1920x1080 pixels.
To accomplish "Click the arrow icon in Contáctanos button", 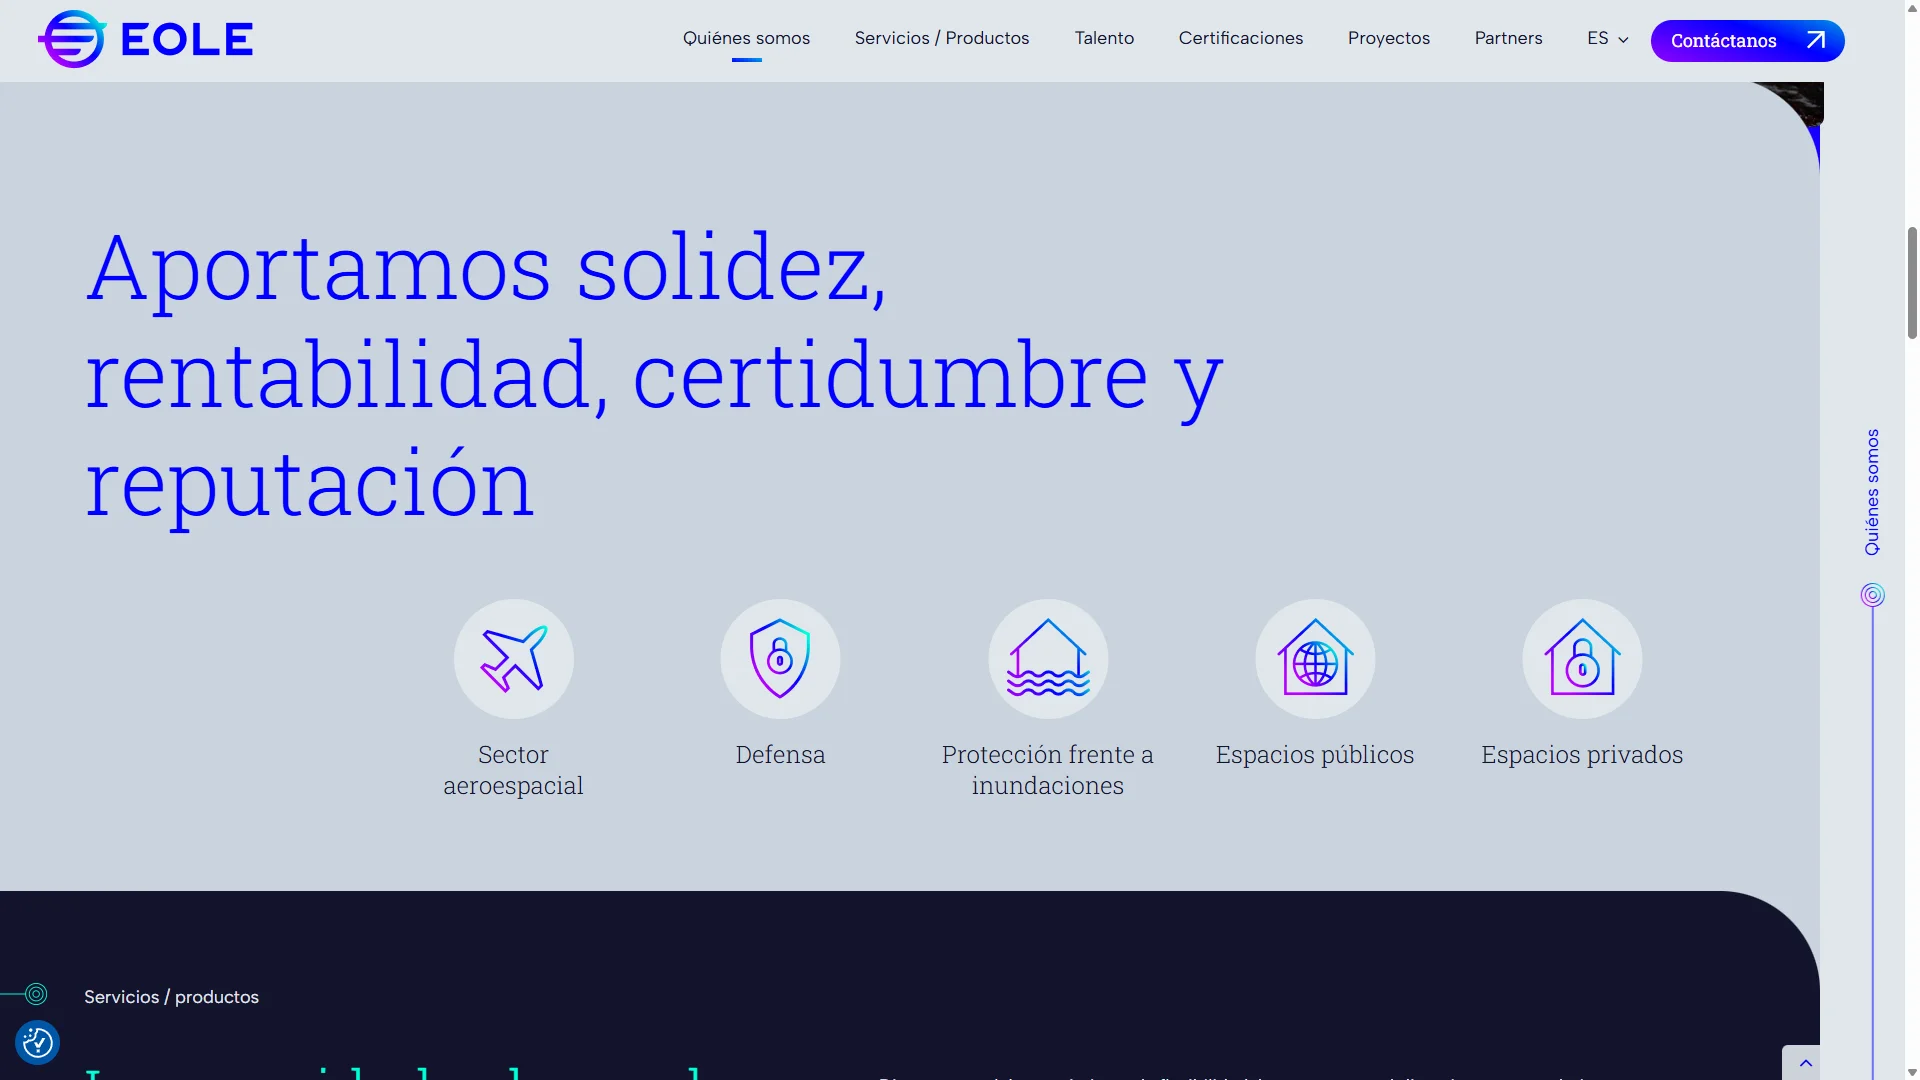I will pyautogui.click(x=1815, y=40).
